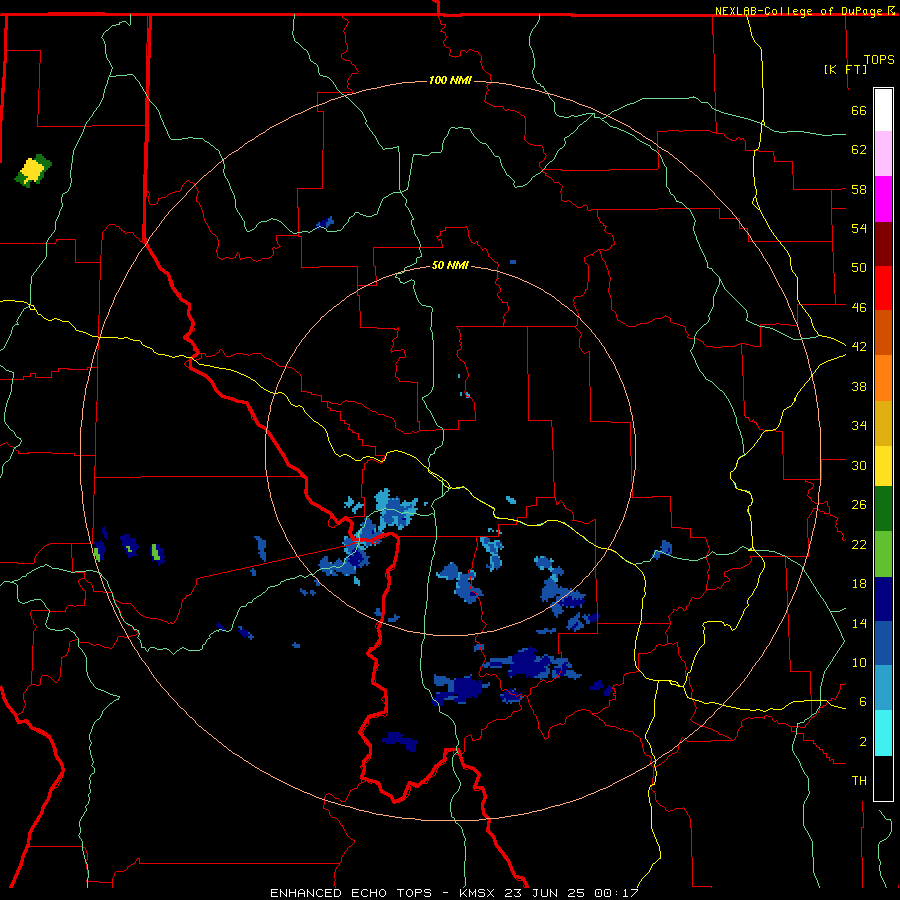Click the 50 NMI range ring label
This screenshot has height=900, width=900.
450,265
